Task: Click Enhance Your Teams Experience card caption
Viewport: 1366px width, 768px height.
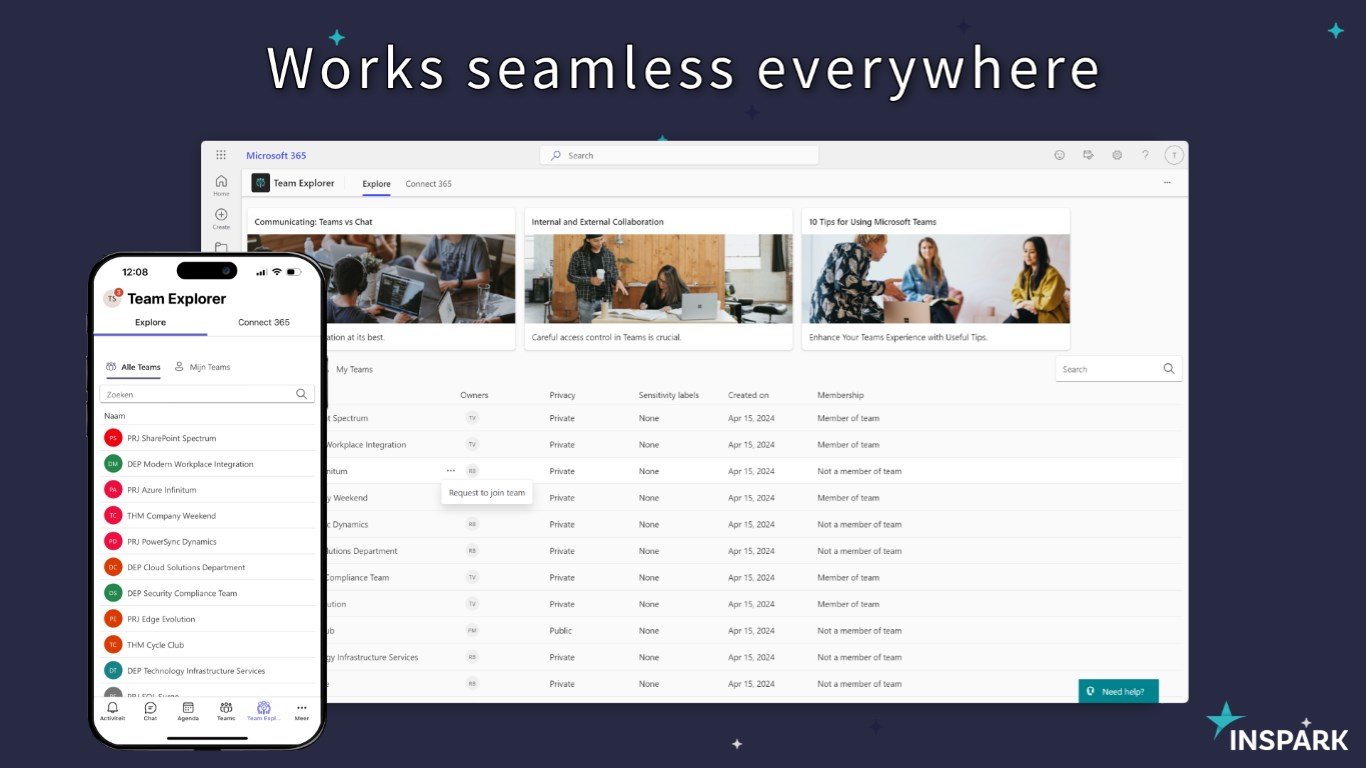Action: 898,337
